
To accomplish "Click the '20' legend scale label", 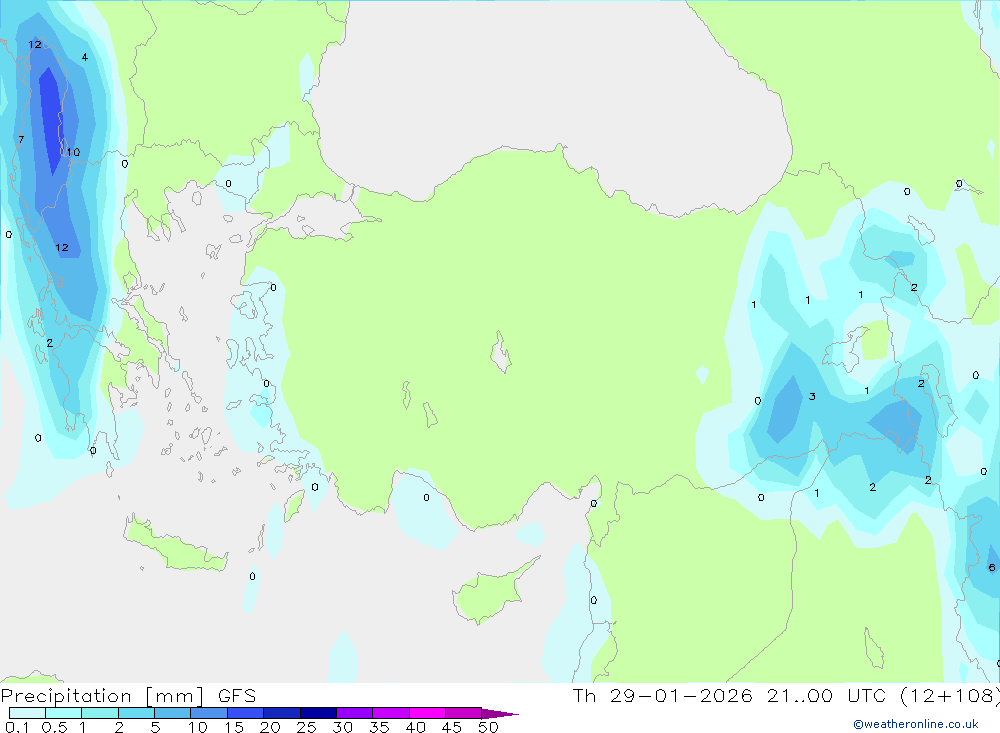I will coord(270,727).
